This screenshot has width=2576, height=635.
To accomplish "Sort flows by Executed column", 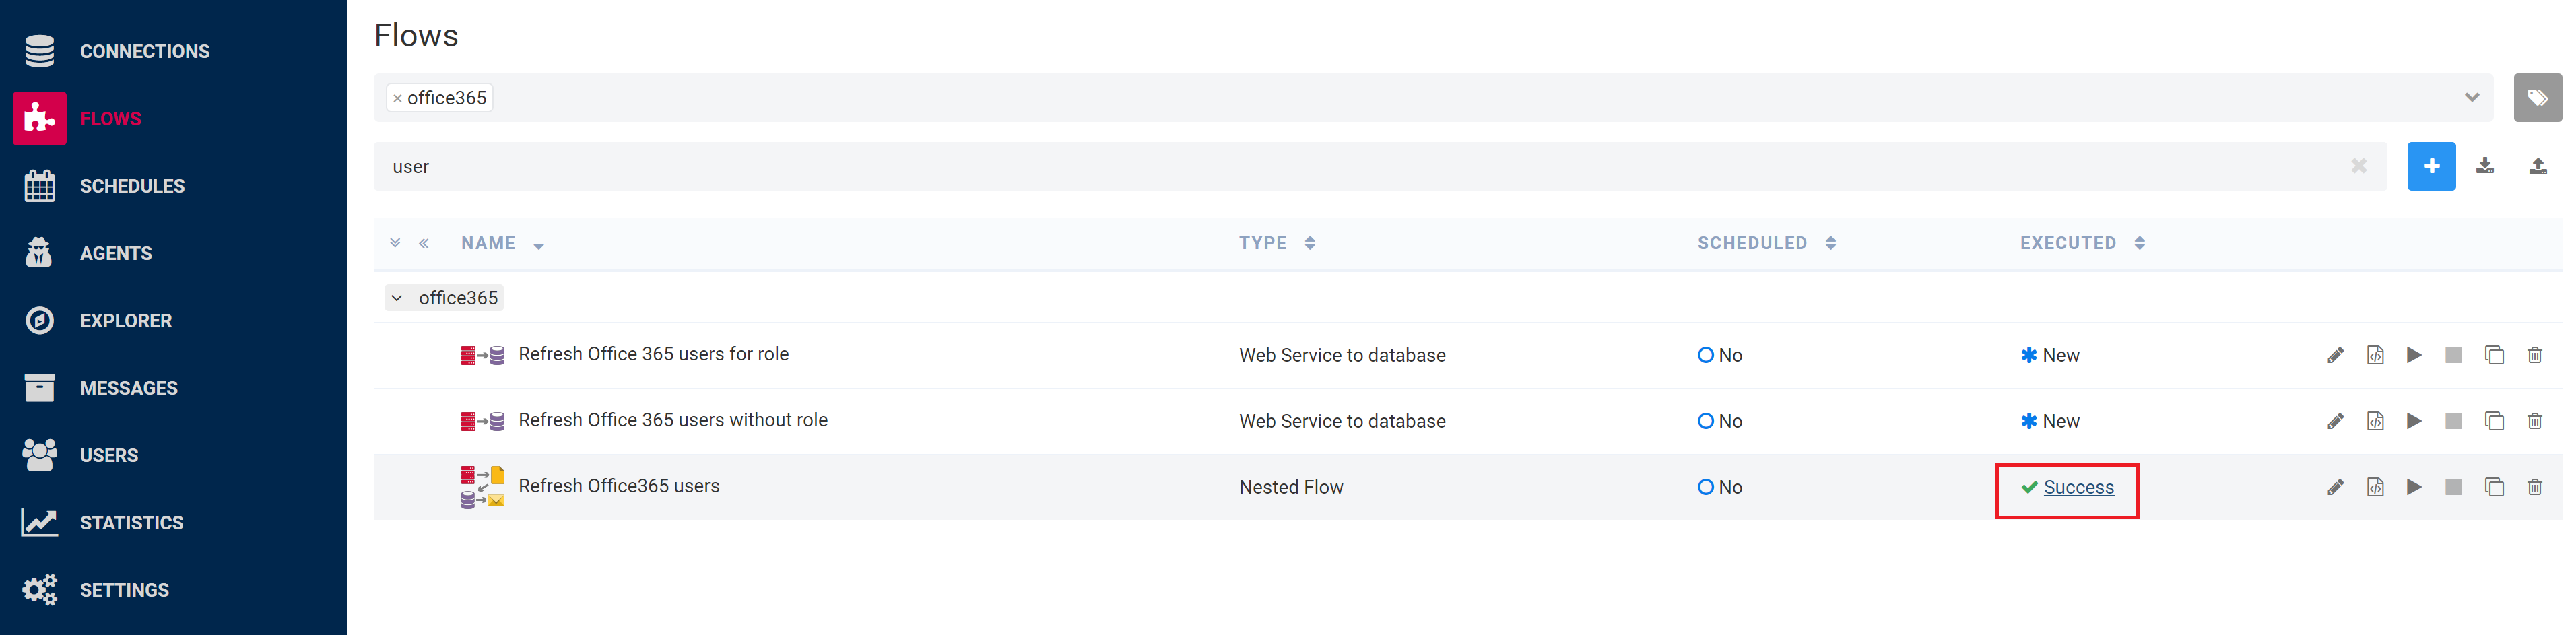I will click(2082, 243).
